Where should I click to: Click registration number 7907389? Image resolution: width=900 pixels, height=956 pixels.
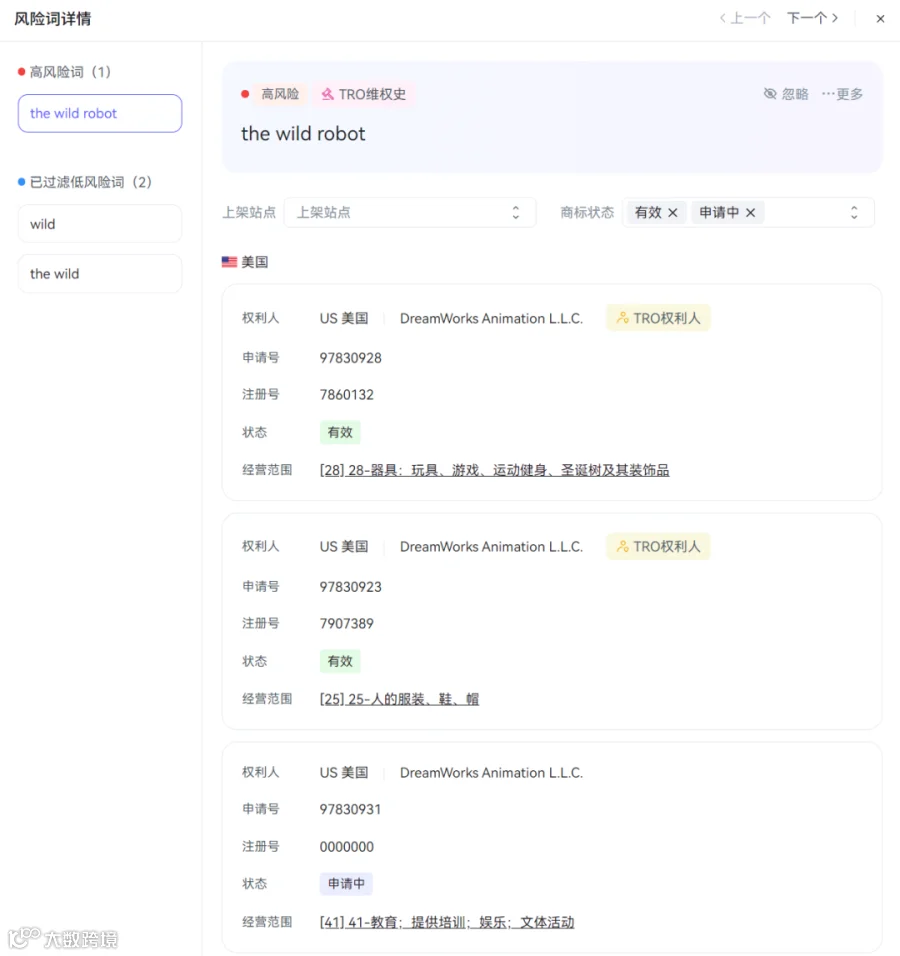point(346,623)
